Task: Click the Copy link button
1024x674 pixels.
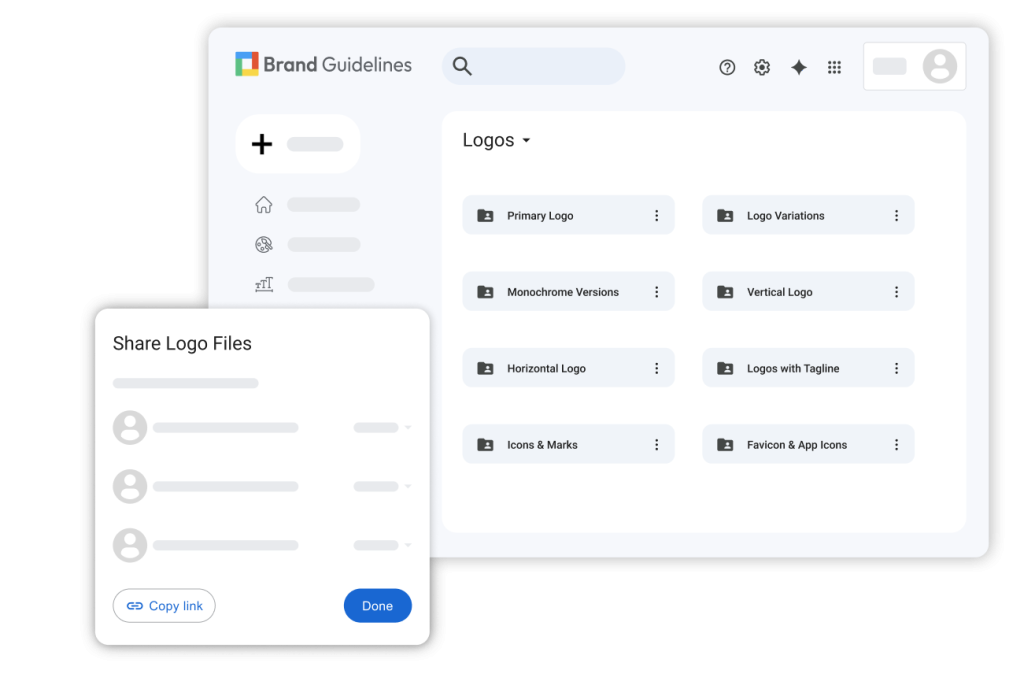Action: tap(164, 606)
